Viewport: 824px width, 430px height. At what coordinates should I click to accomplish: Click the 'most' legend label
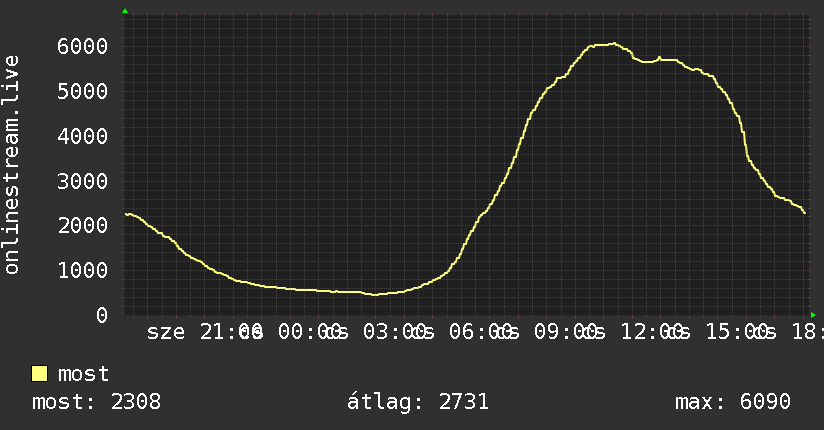click(83, 374)
